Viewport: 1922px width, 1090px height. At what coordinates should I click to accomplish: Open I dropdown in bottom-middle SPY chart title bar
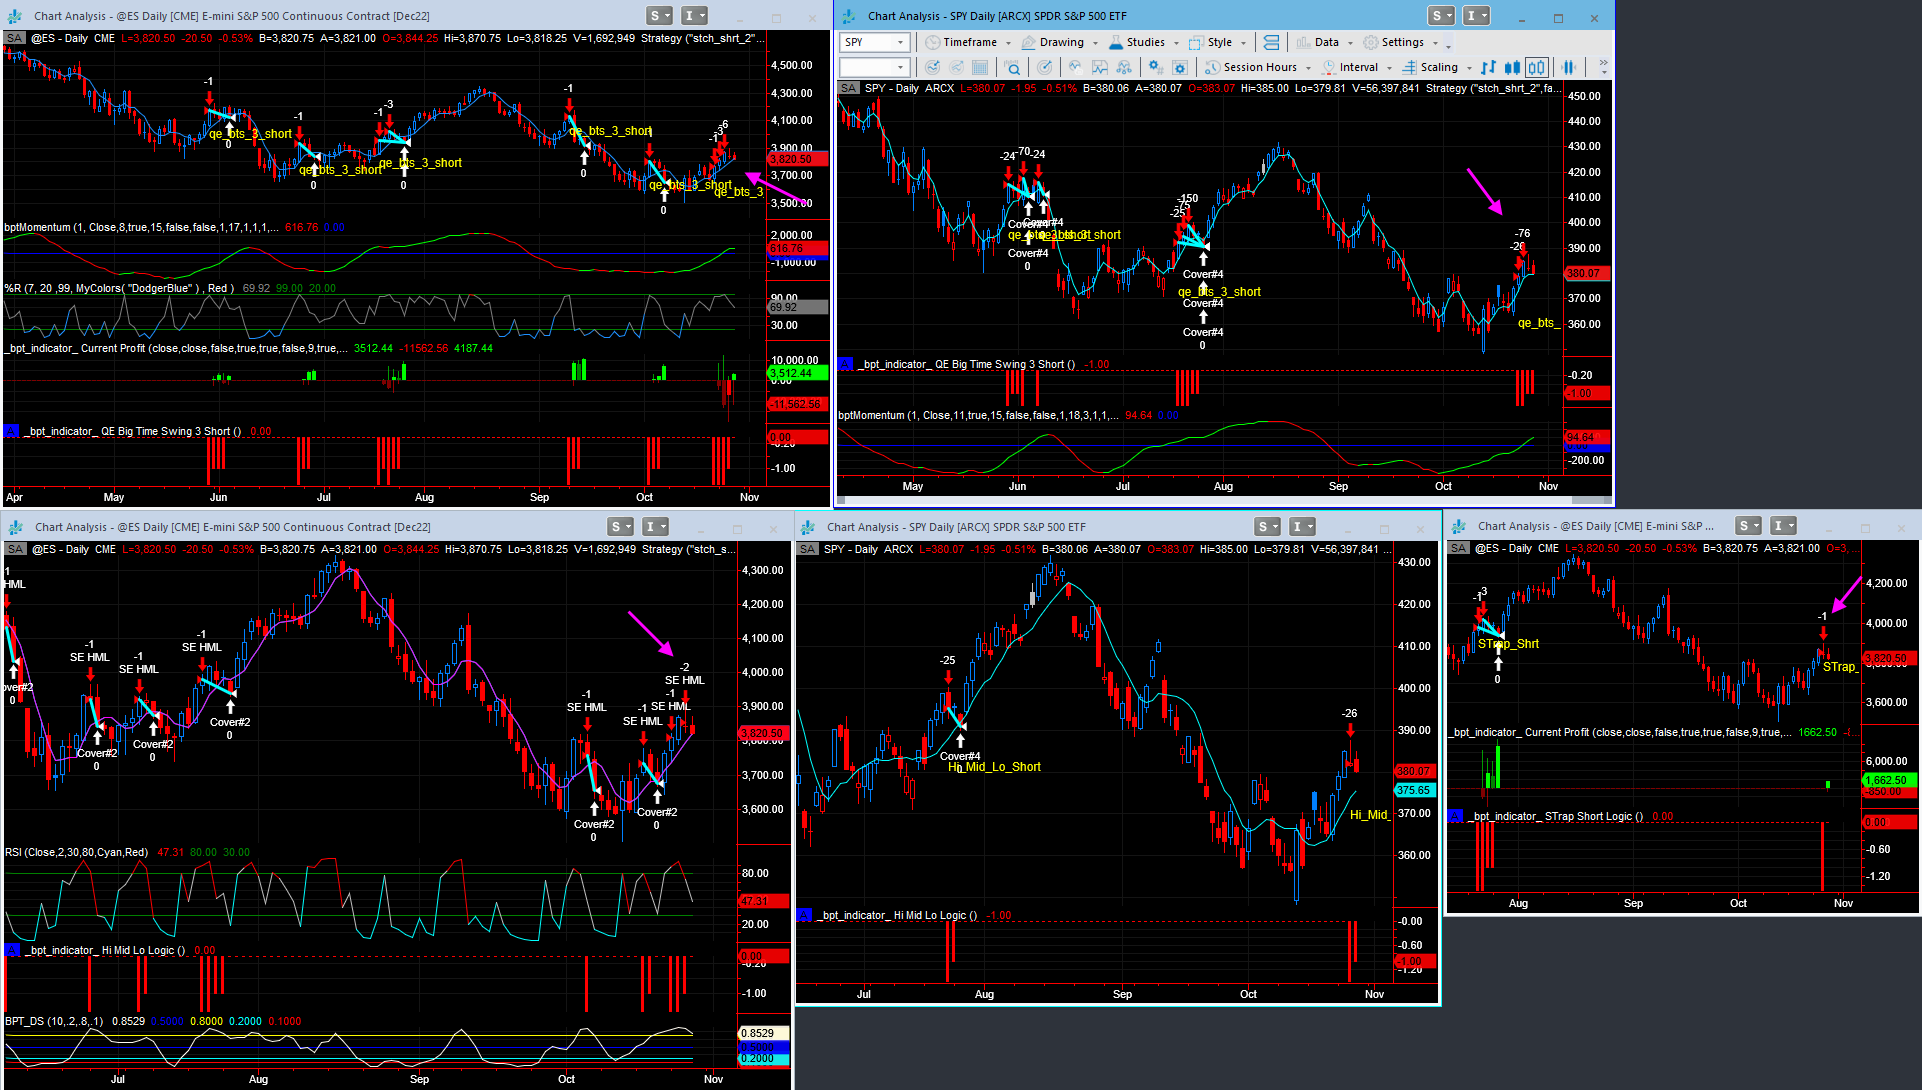[1302, 527]
